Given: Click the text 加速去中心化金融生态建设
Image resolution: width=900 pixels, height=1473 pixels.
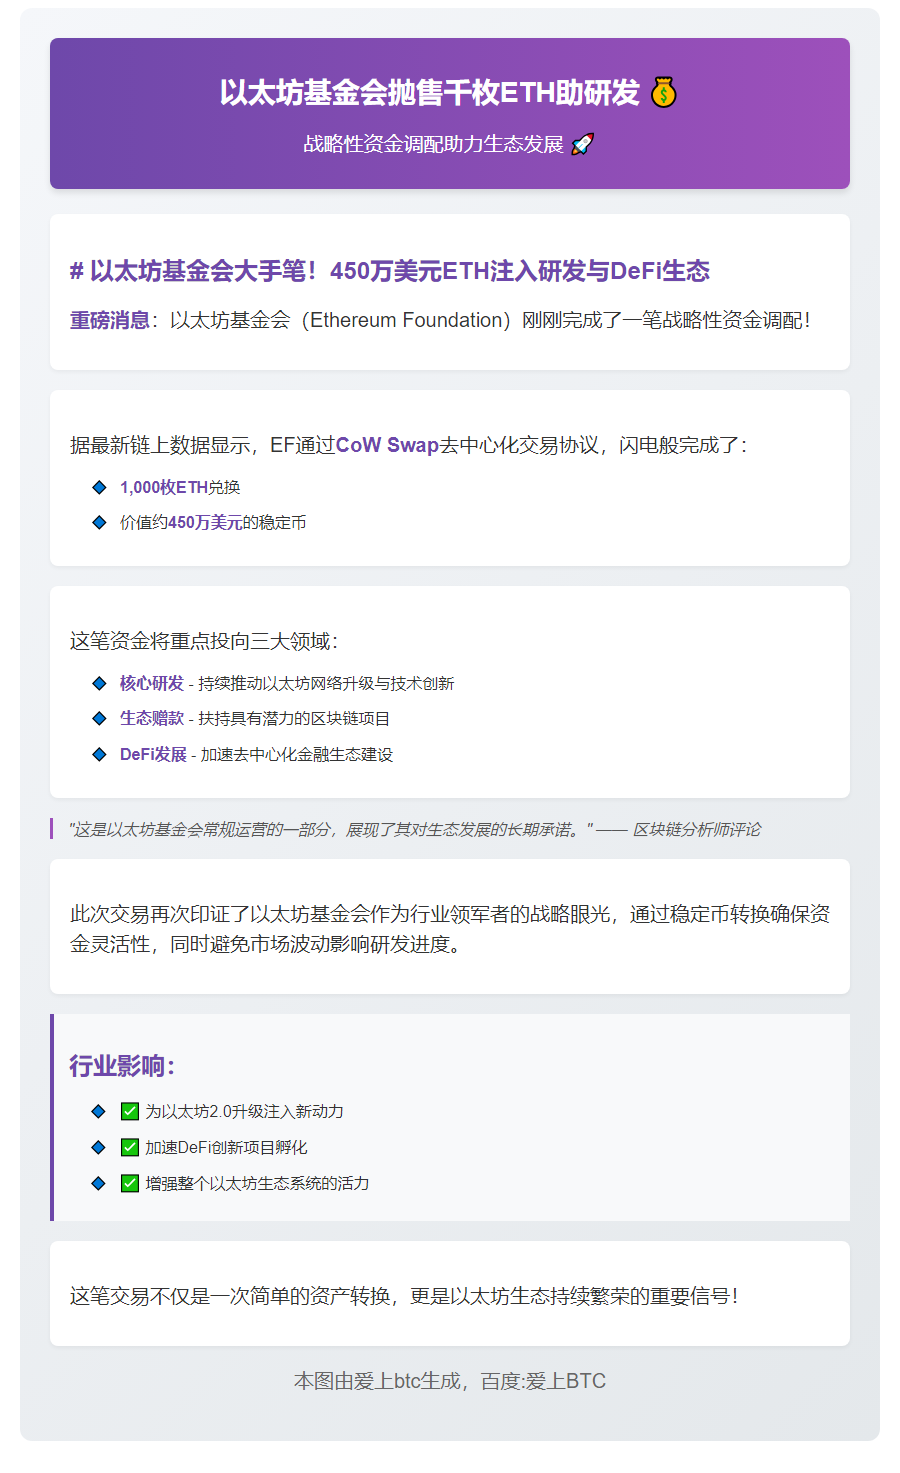Looking at the screenshot, I should (297, 754).
